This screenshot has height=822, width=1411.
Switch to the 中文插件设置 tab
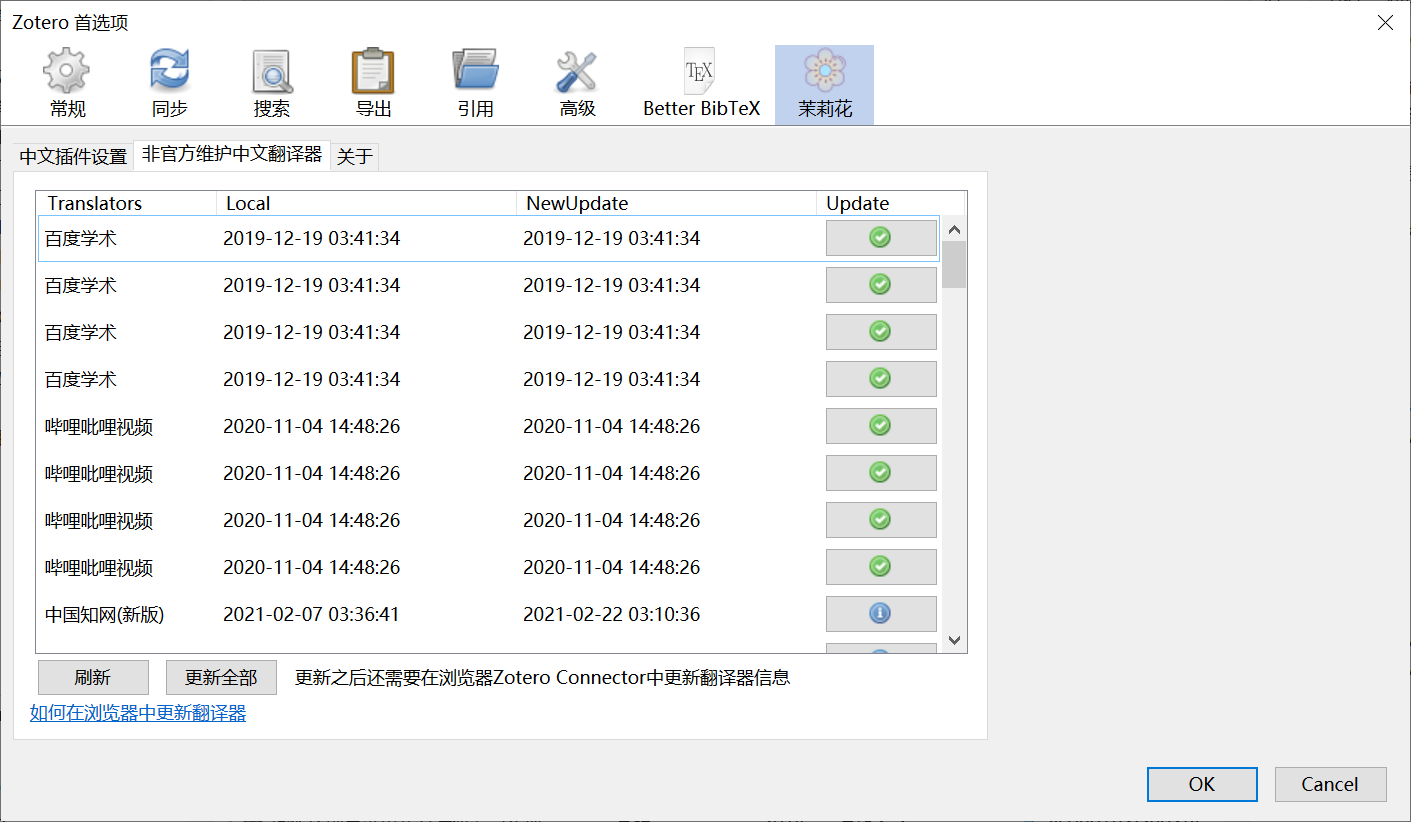coord(74,157)
